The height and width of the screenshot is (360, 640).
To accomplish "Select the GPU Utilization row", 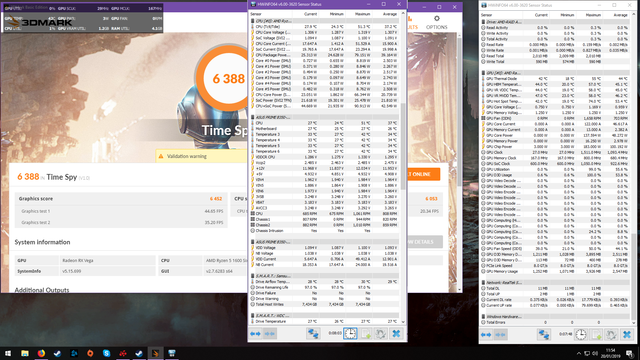I will pos(555,169).
